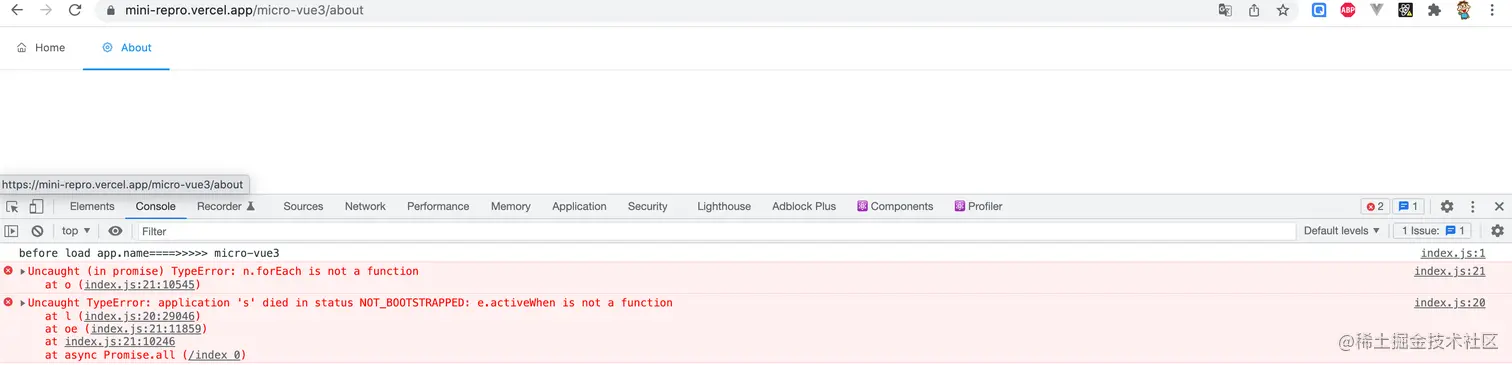
Task: Open the Extensions puzzle-piece menu
Action: click(x=1434, y=10)
